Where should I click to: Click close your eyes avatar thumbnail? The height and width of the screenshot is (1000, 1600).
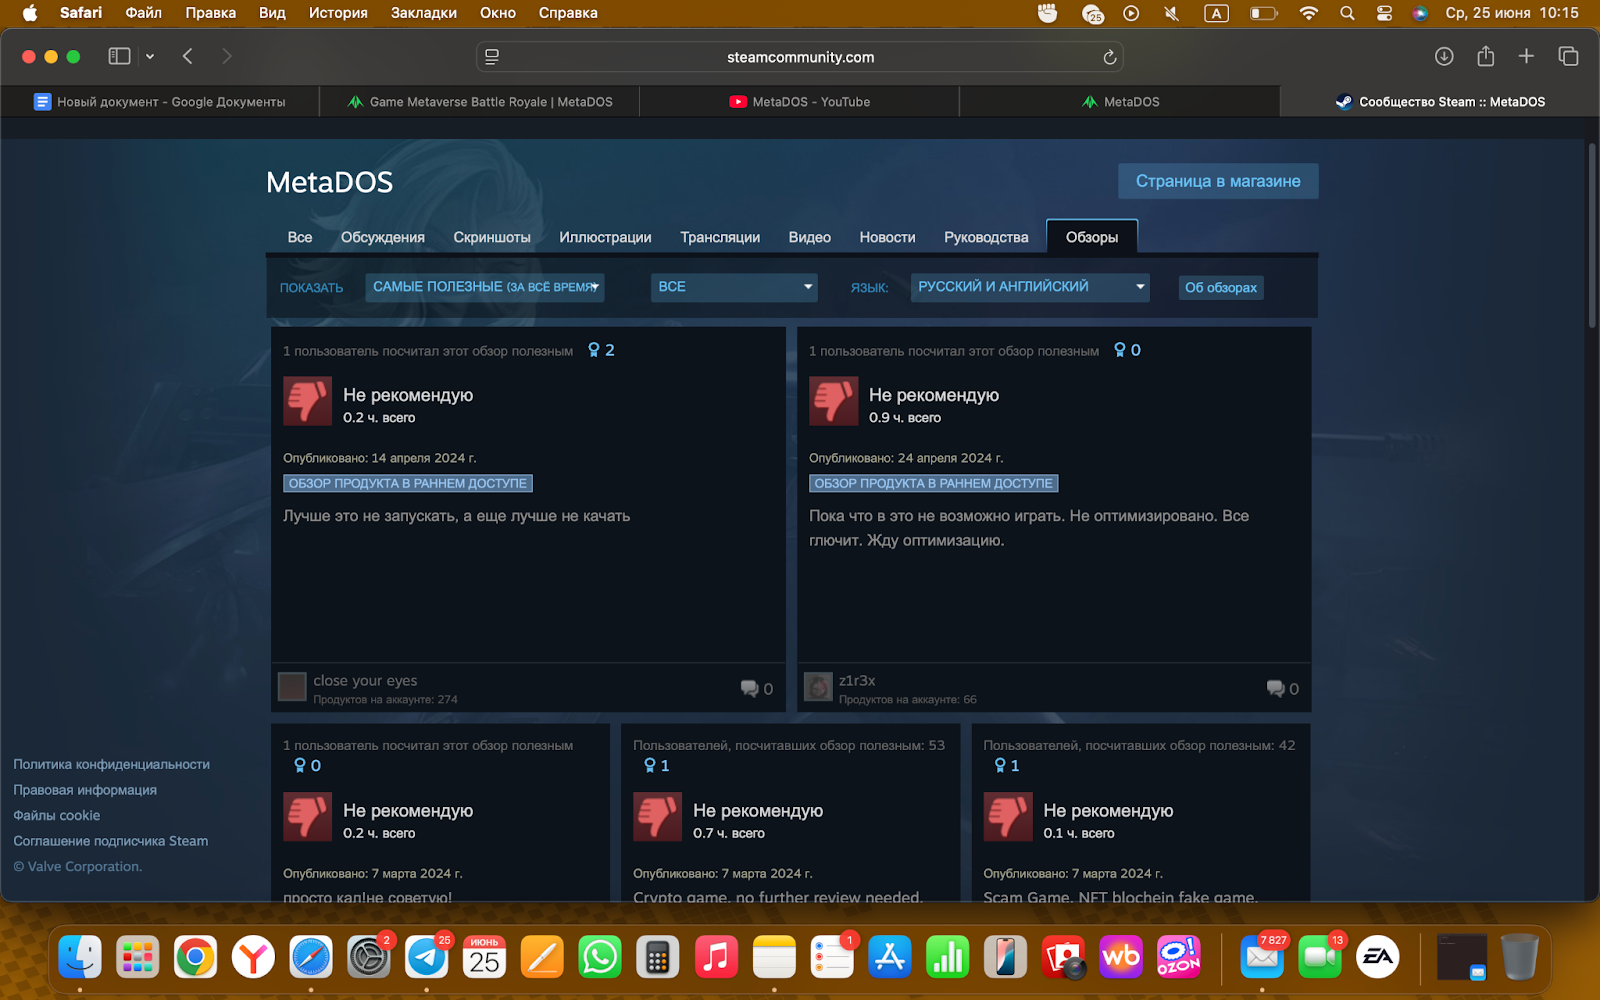point(292,687)
